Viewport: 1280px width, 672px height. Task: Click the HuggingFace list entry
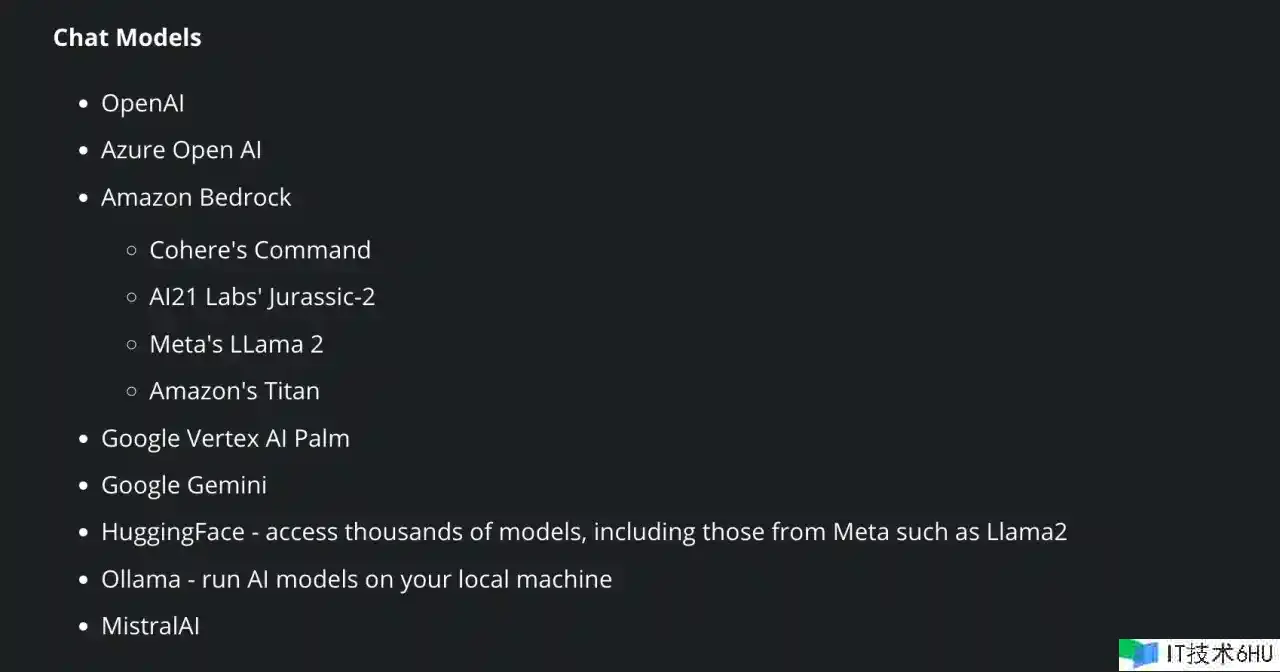coord(584,532)
